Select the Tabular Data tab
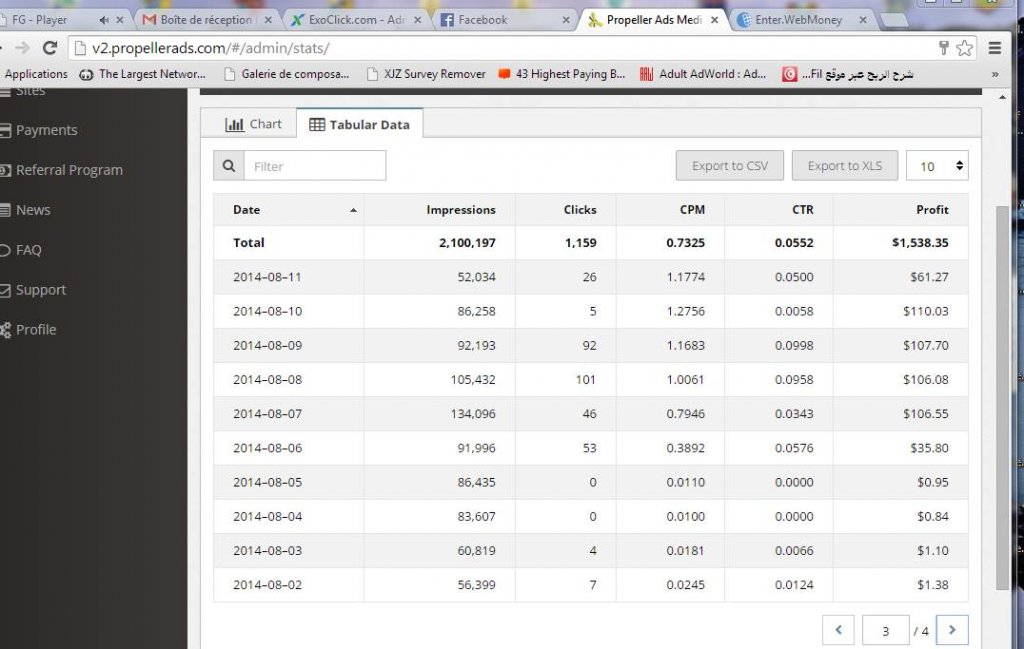 pos(359,124)
